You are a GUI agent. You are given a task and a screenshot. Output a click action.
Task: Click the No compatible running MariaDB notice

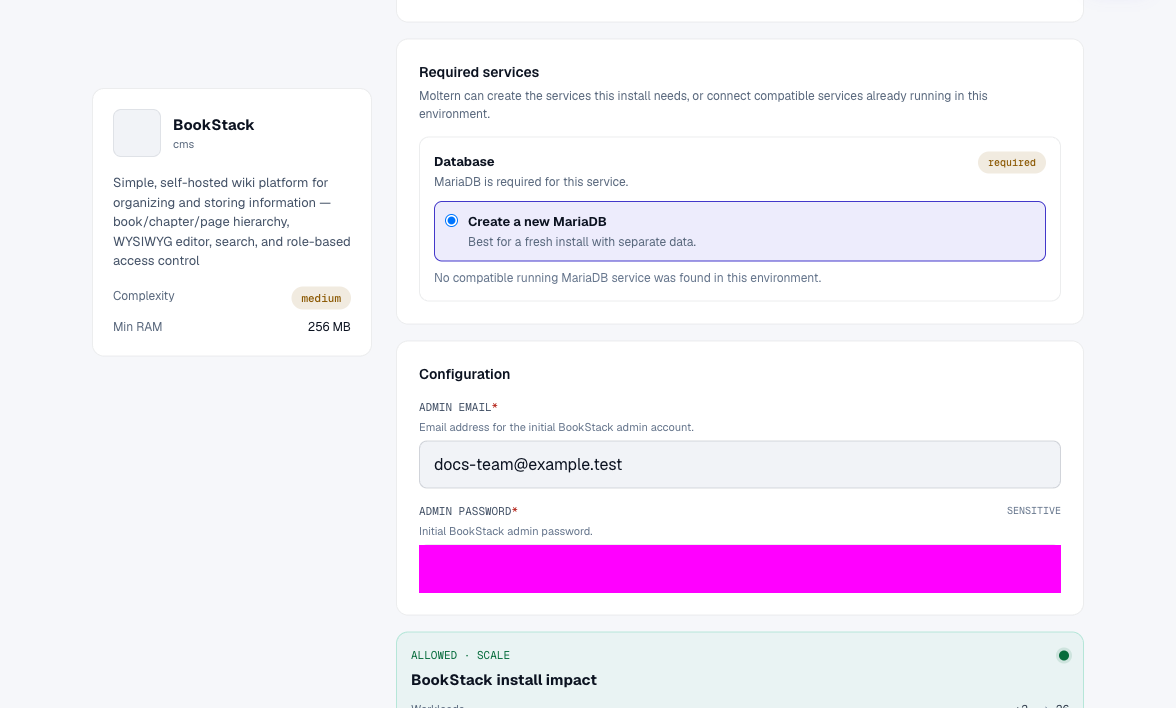[x=628, y=278]
